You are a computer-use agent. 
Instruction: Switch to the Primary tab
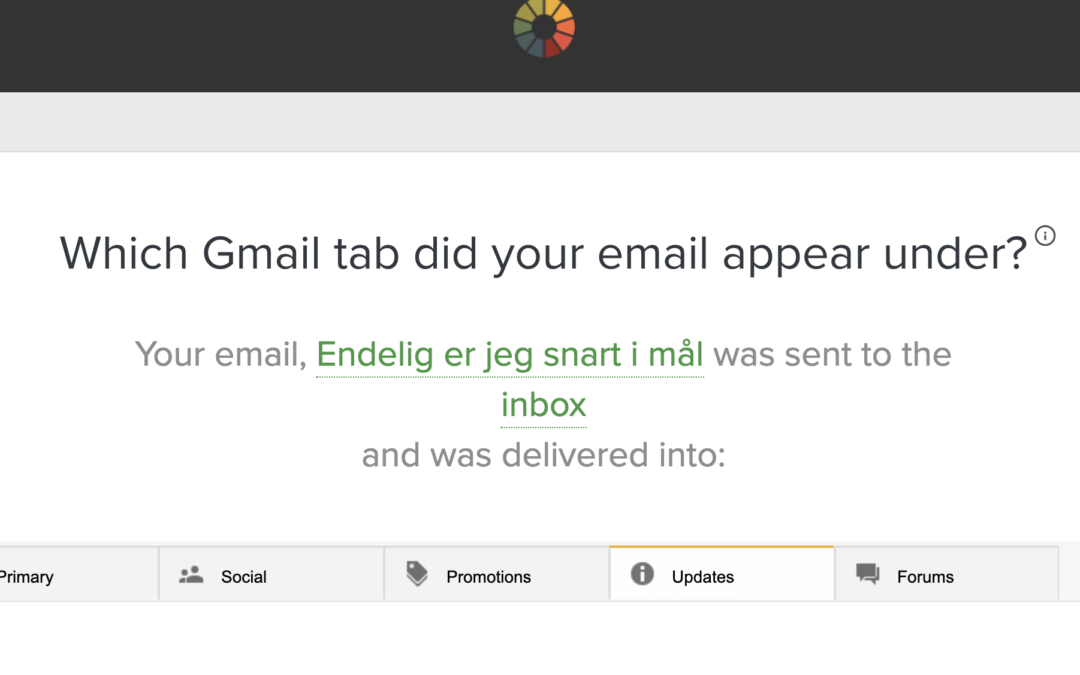pos(27,577)
